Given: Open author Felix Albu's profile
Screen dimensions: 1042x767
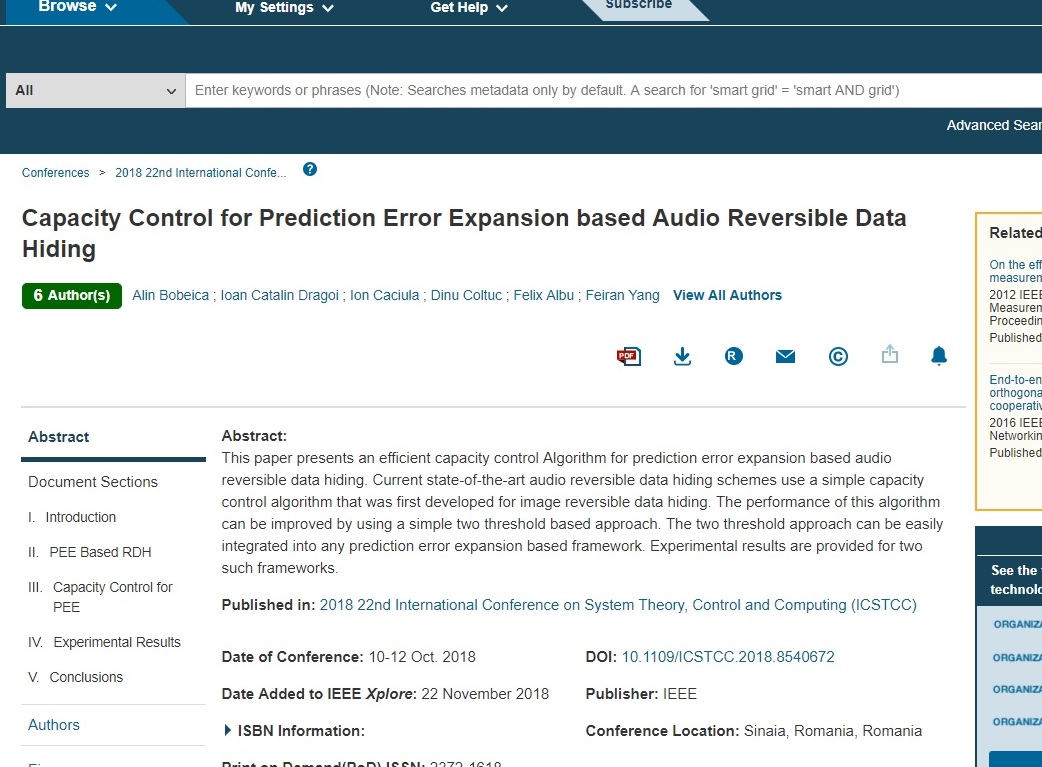Looking at the screenshot, I should point(543,295).
